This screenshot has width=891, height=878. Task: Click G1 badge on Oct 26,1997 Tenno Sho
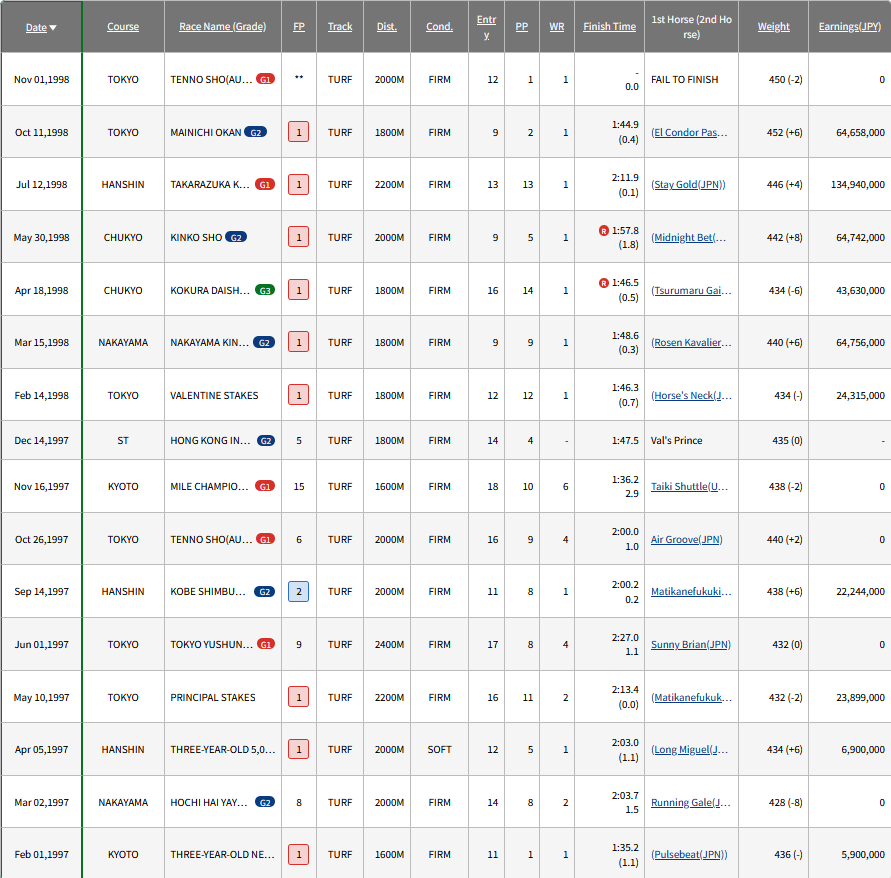pyautogui.click(x=265, y=539)
